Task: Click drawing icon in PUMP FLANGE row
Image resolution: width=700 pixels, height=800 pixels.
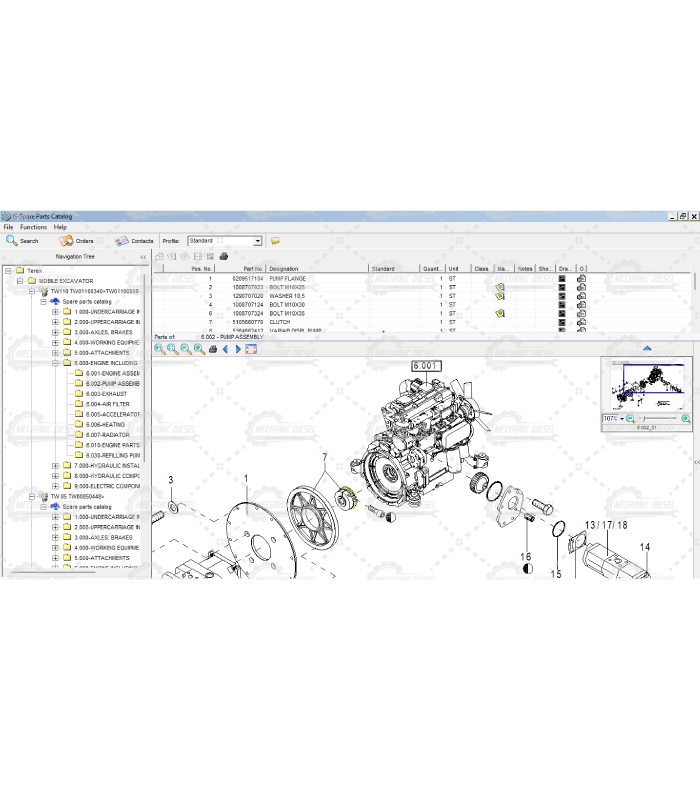Action: (x=562, y=279)
